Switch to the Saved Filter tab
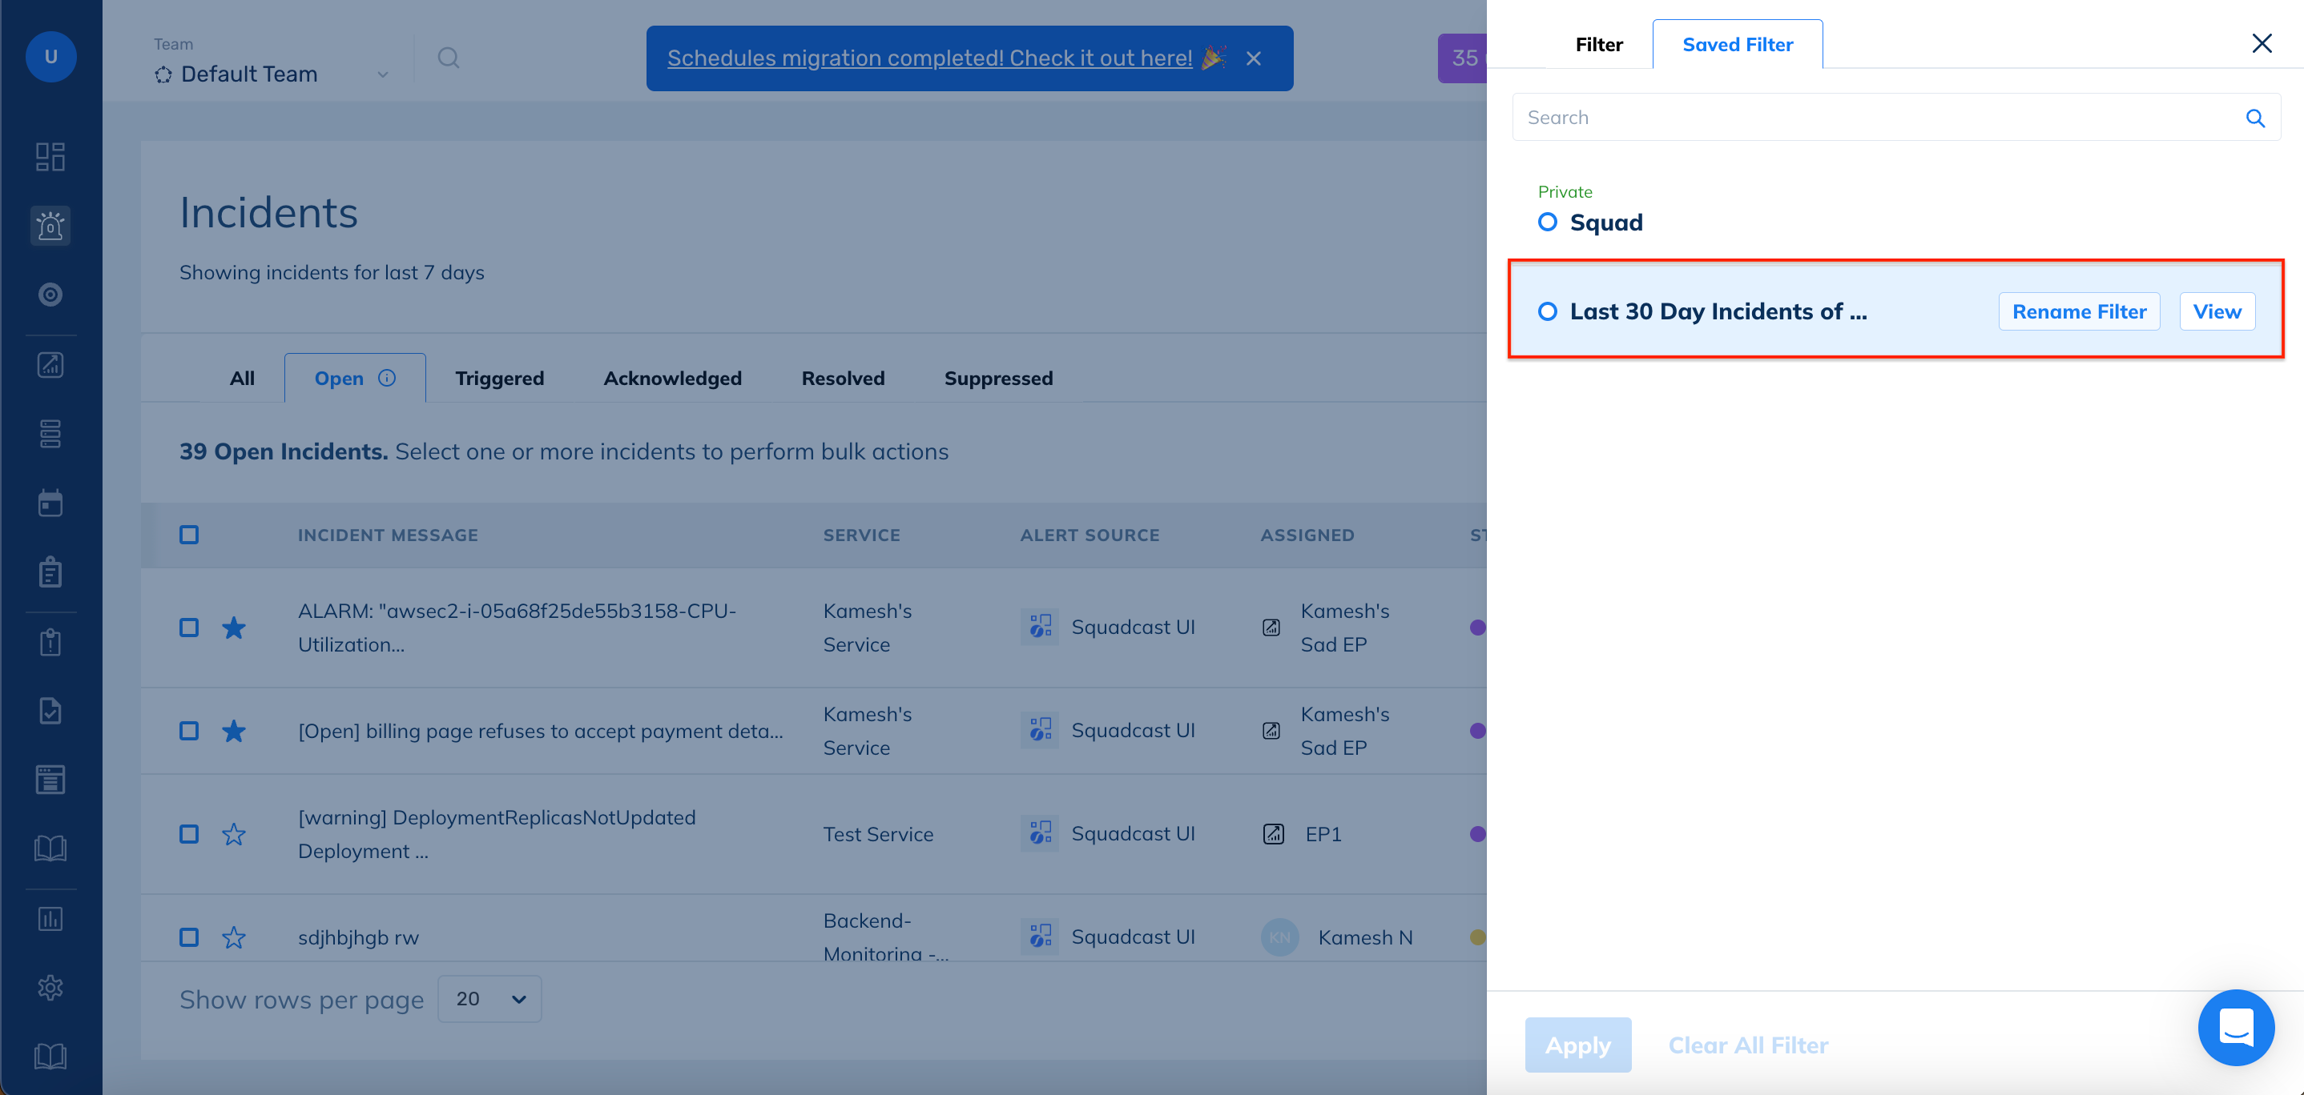The height and width of the screenshot is (1095, 2304). pos(1737,44)
